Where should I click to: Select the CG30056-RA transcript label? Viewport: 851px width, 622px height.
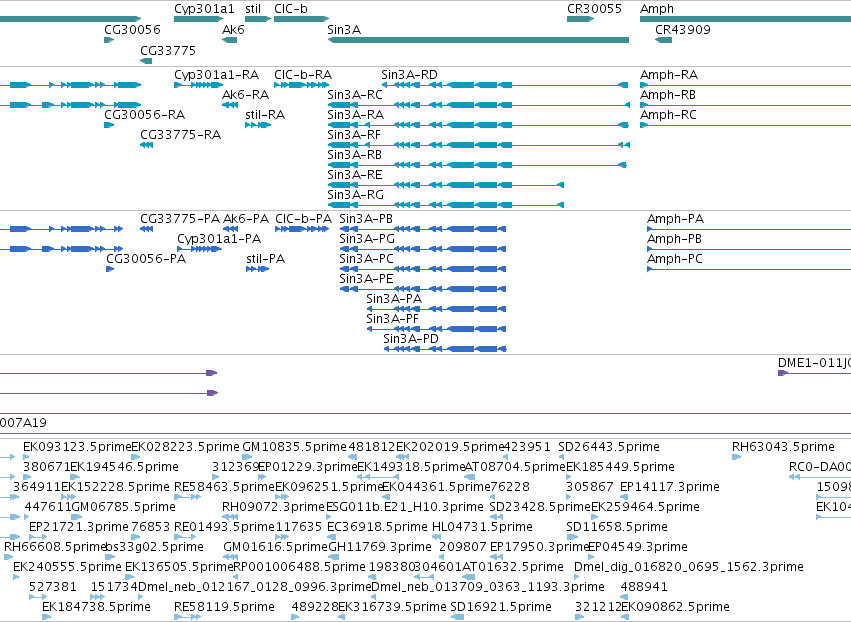click(x=144, y=115)
